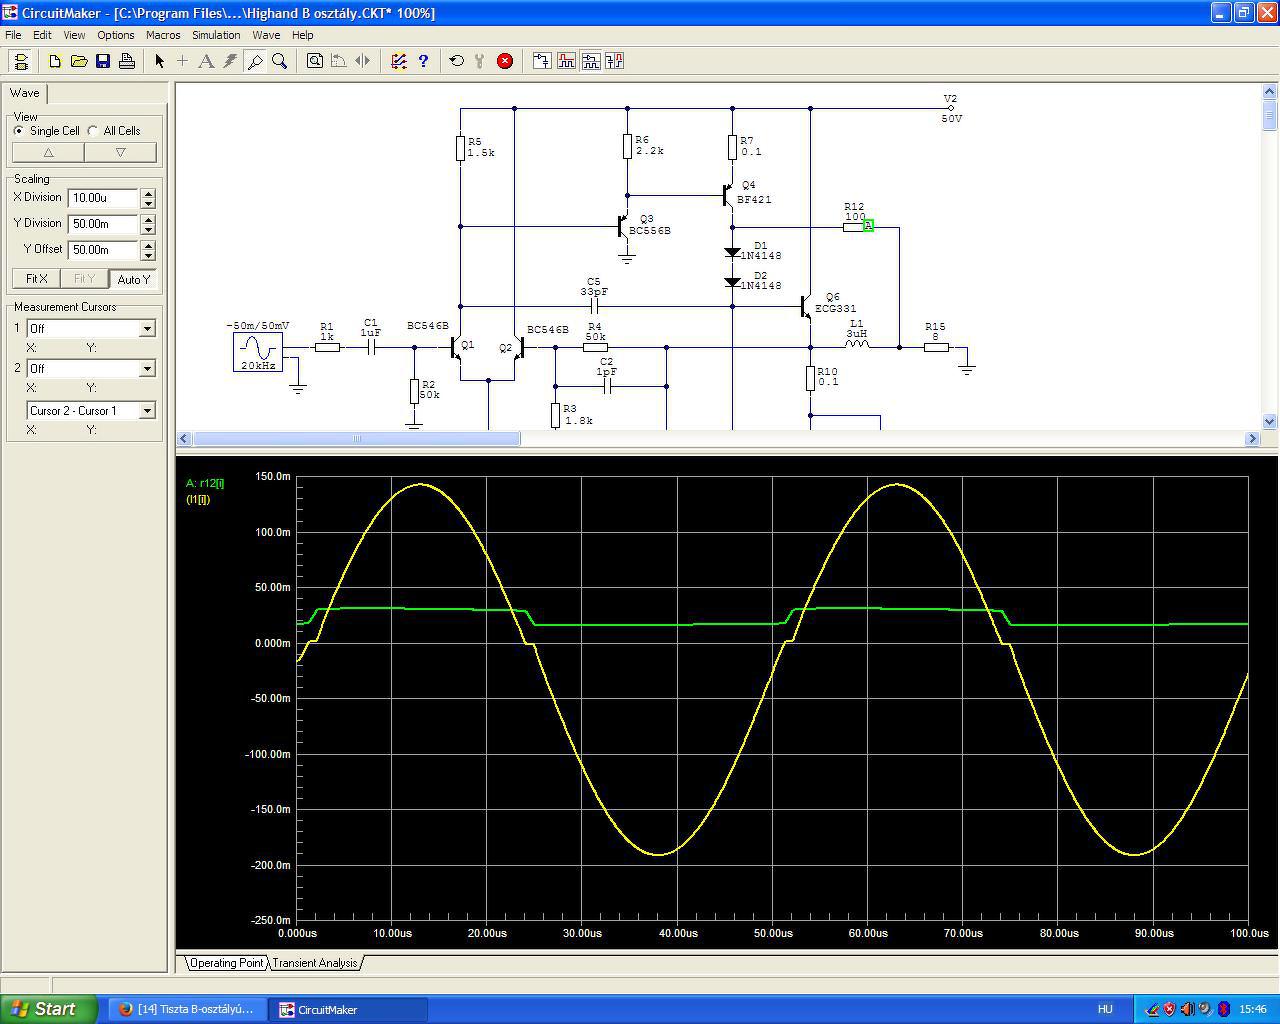
Task: Open the folder icon to load file
Action: 79,61
